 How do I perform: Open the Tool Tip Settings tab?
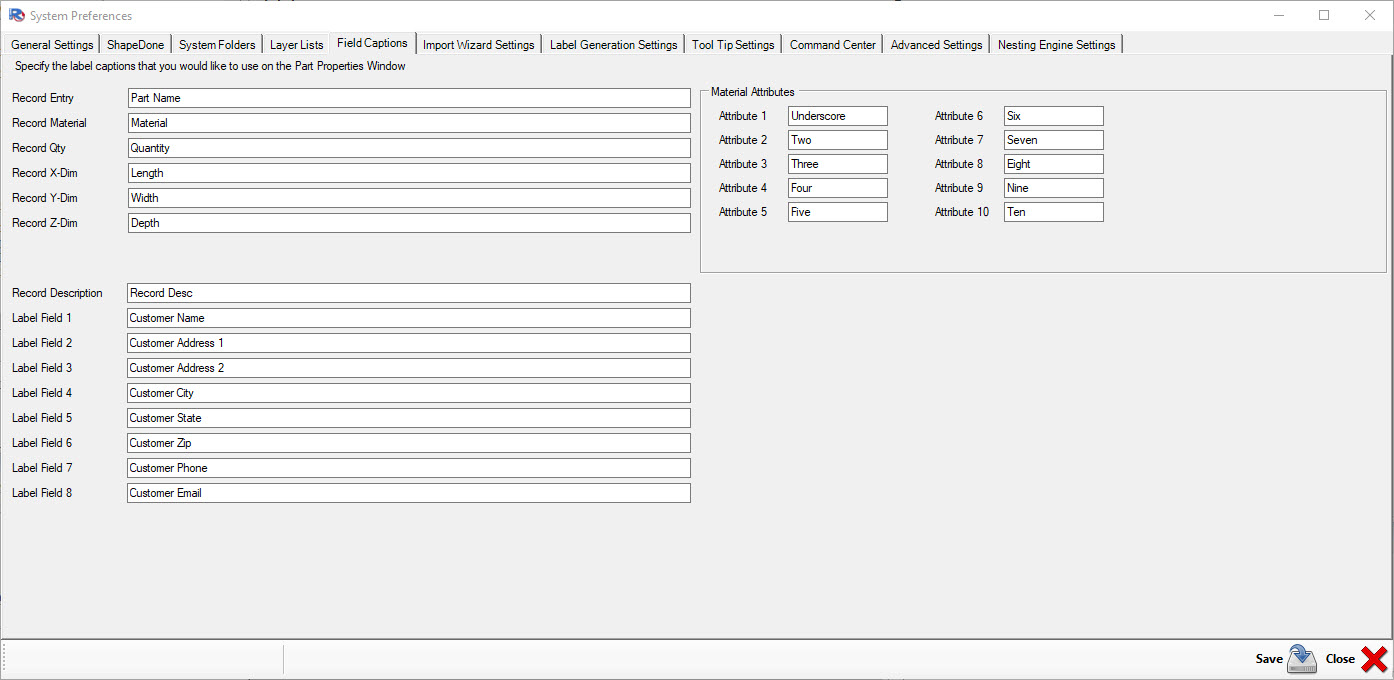coord(733,44)
